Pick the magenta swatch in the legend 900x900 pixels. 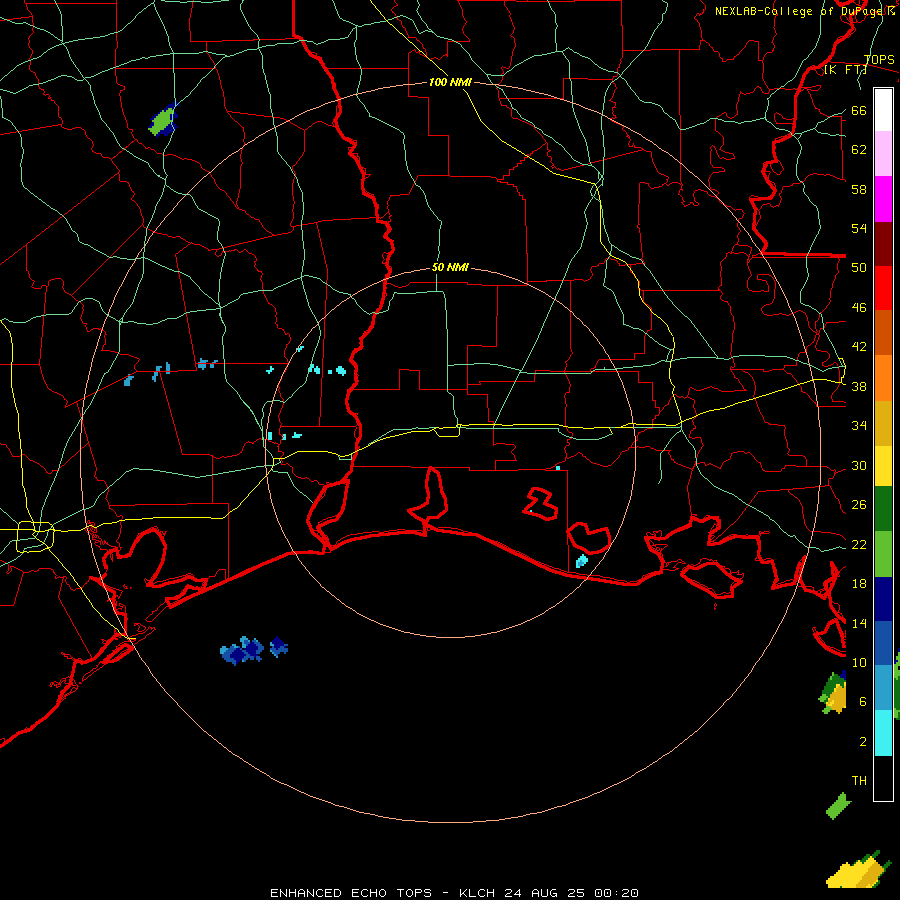pyautogui.click(x=883, y=199)
